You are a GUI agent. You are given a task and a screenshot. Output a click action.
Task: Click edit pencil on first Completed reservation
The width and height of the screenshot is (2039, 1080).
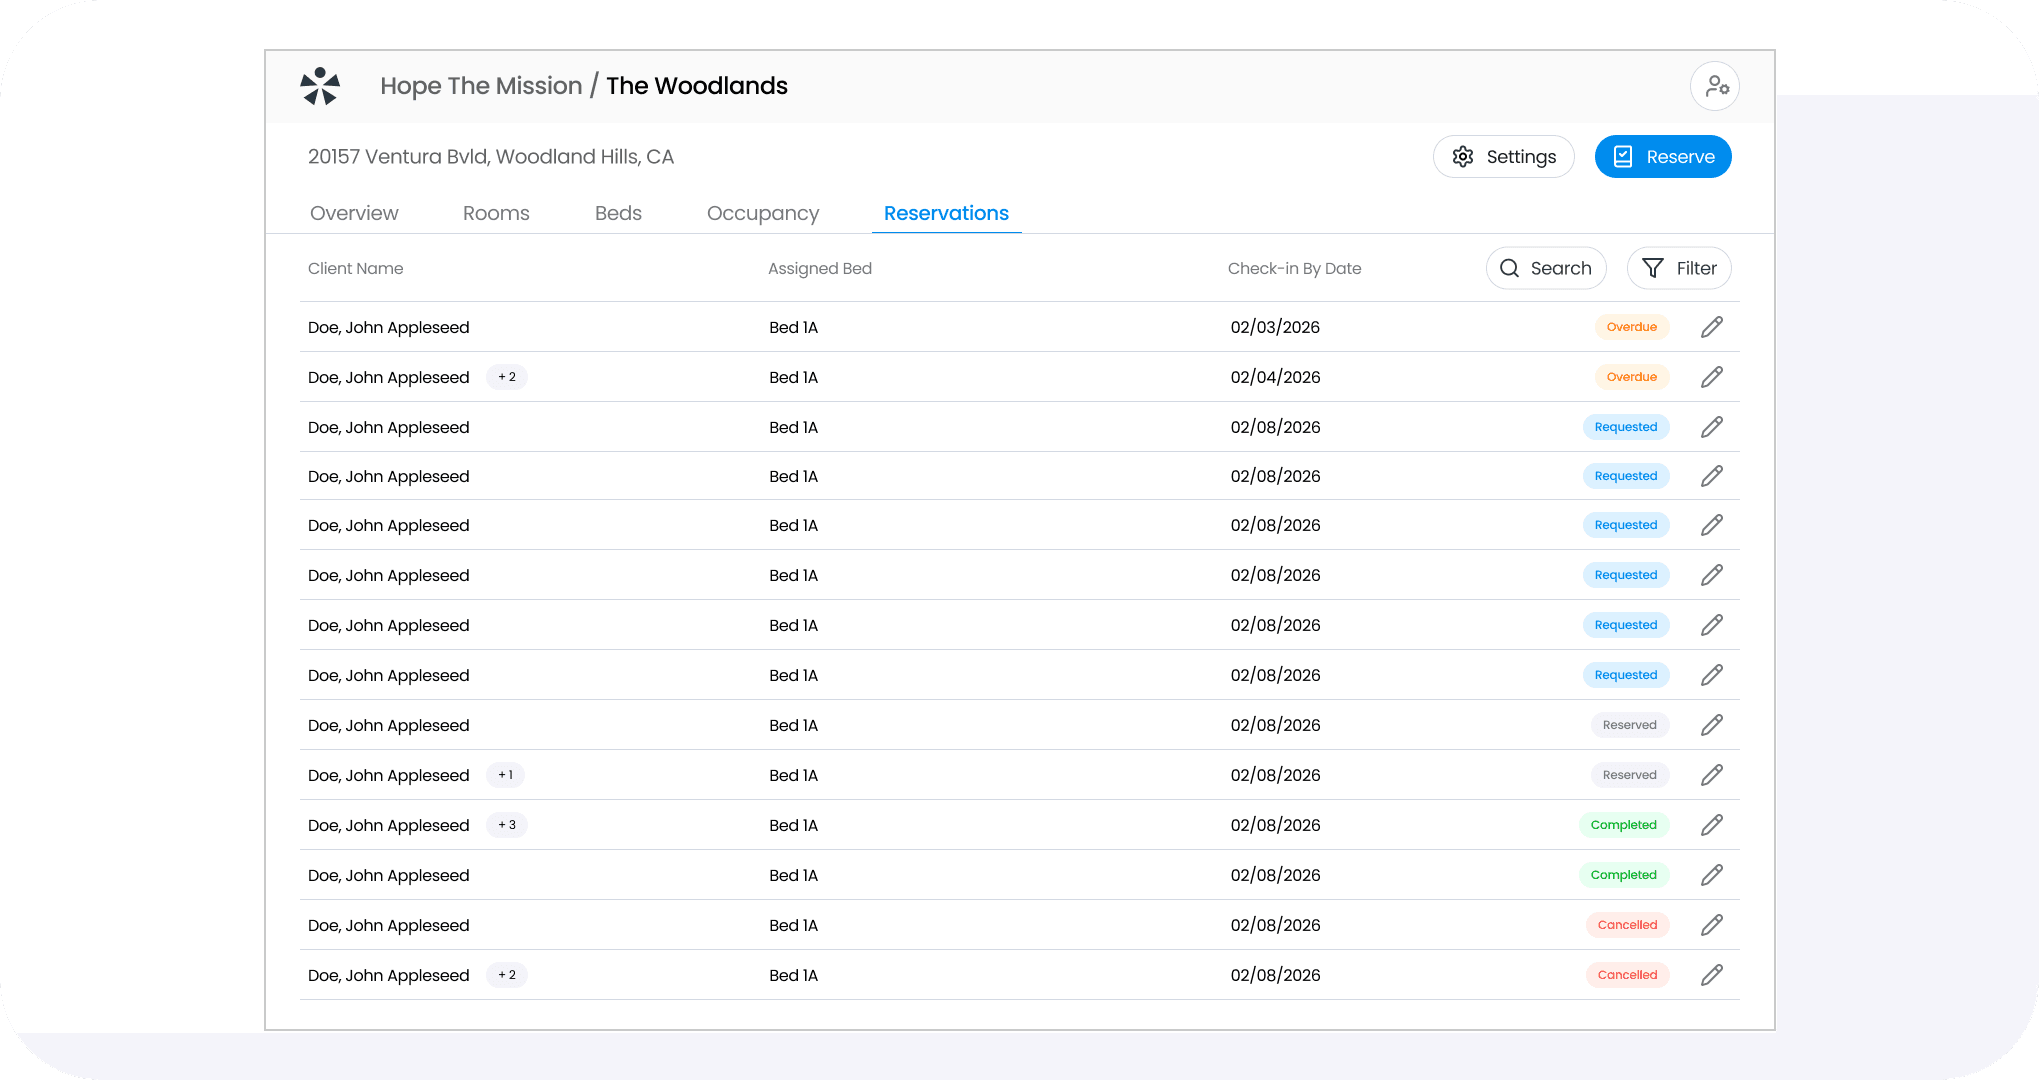(1711, 825)
